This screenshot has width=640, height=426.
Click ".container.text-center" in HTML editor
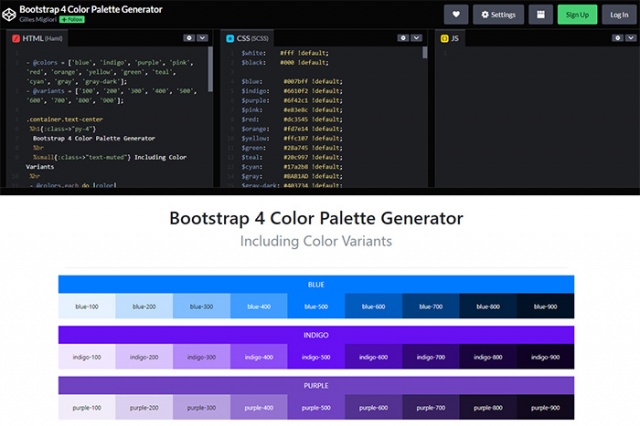click(64, 120)
